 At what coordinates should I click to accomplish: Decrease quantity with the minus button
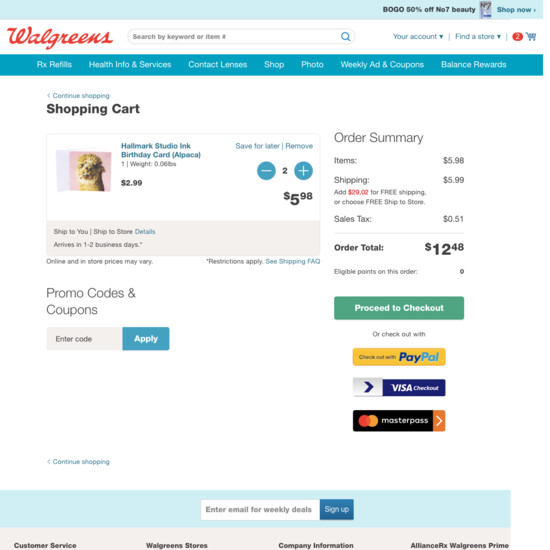click(x=266, y=171)
